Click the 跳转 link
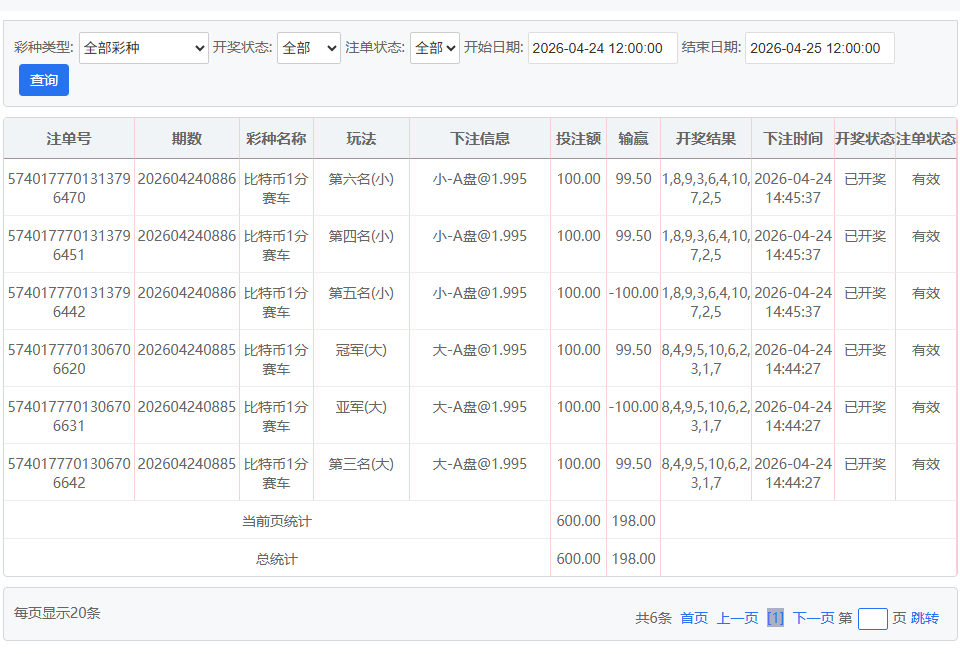Screen dimensions: 960x654 [925, 618]
